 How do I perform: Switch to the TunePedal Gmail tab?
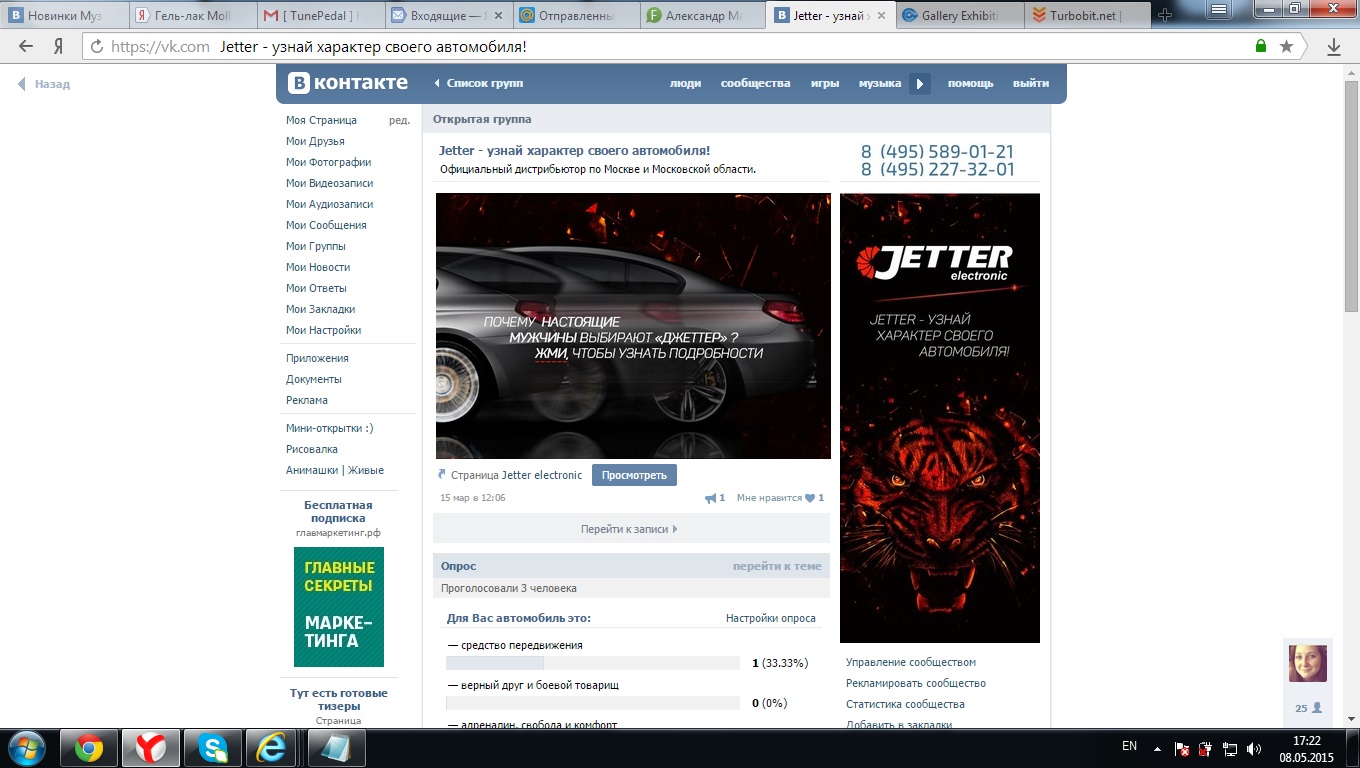pos(320,15)
